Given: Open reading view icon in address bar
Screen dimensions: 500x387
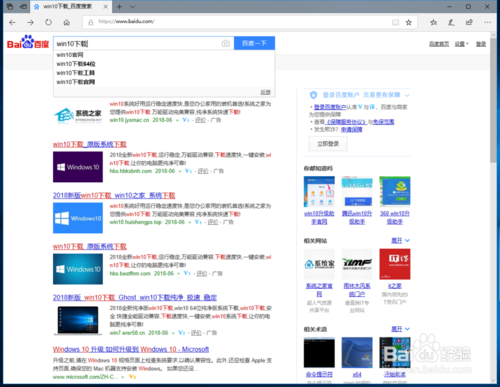Looking at the screenshot, I should 395,22.
